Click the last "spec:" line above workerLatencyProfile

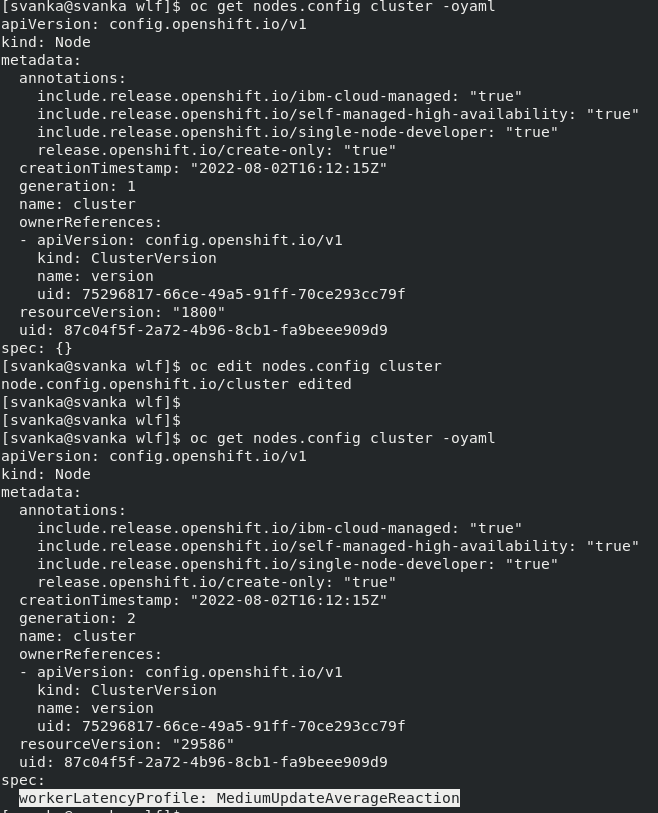coord(23,780)
